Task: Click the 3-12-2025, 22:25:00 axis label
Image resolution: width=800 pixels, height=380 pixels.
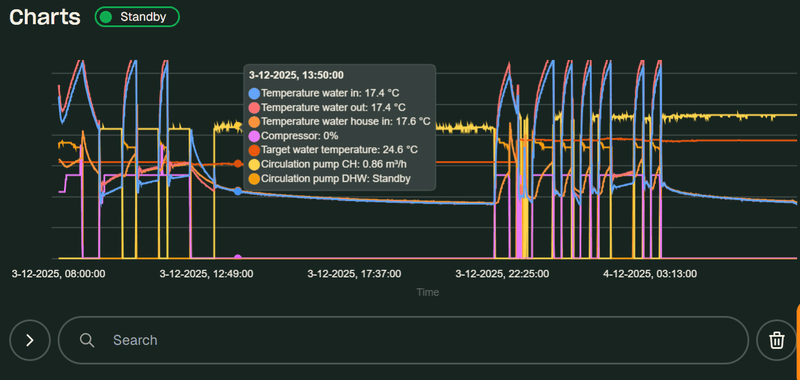Action: coord(502,274)
